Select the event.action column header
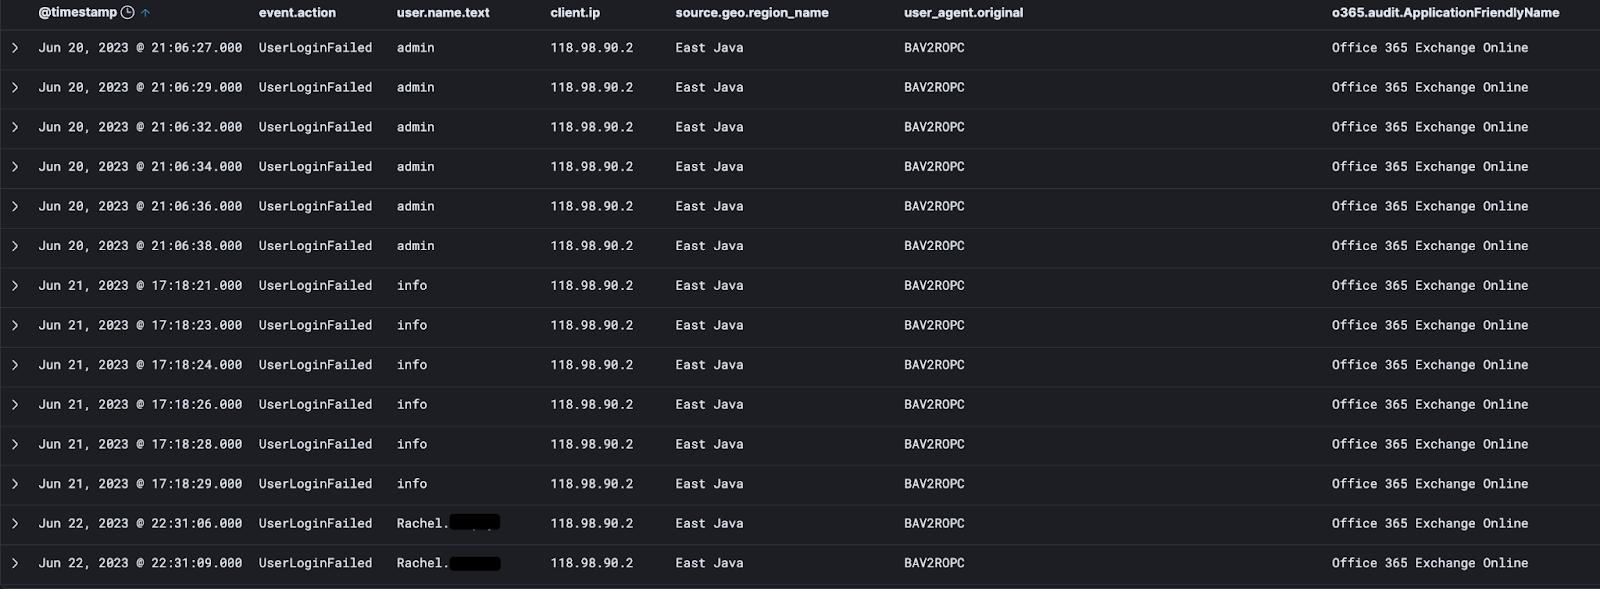The image size is (1600, 589). pyautogui.click(x=297, y=12)
